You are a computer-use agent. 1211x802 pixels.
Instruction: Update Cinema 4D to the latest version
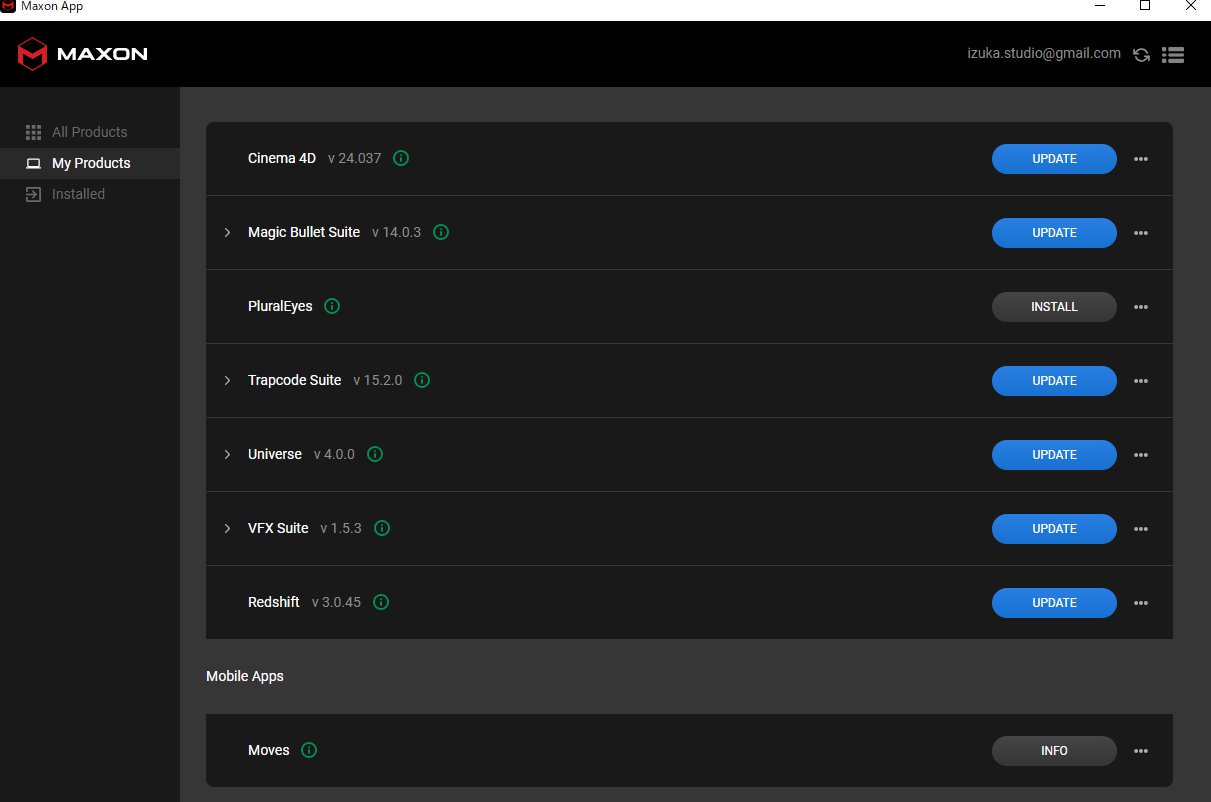(1054, 158)
